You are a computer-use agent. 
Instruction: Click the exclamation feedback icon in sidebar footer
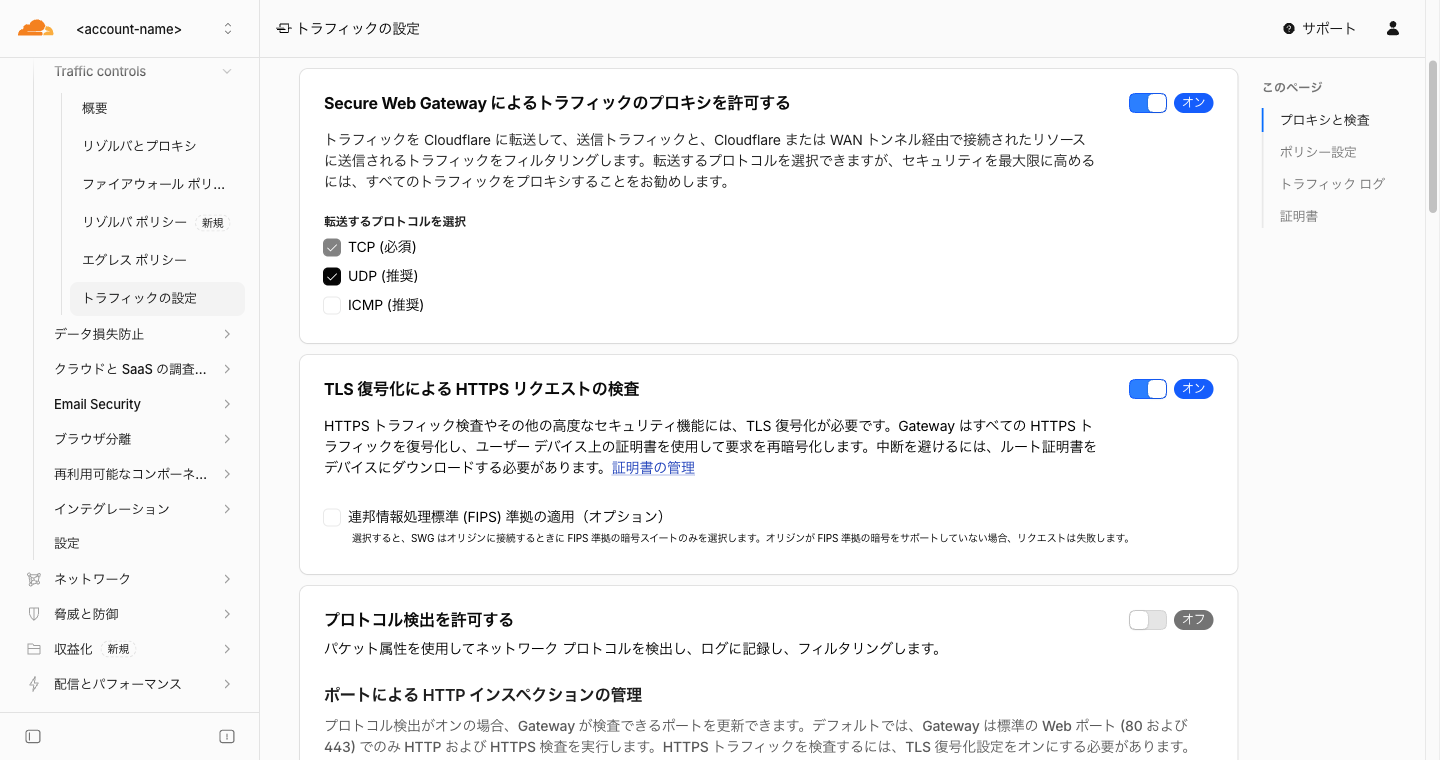(227, 737)
